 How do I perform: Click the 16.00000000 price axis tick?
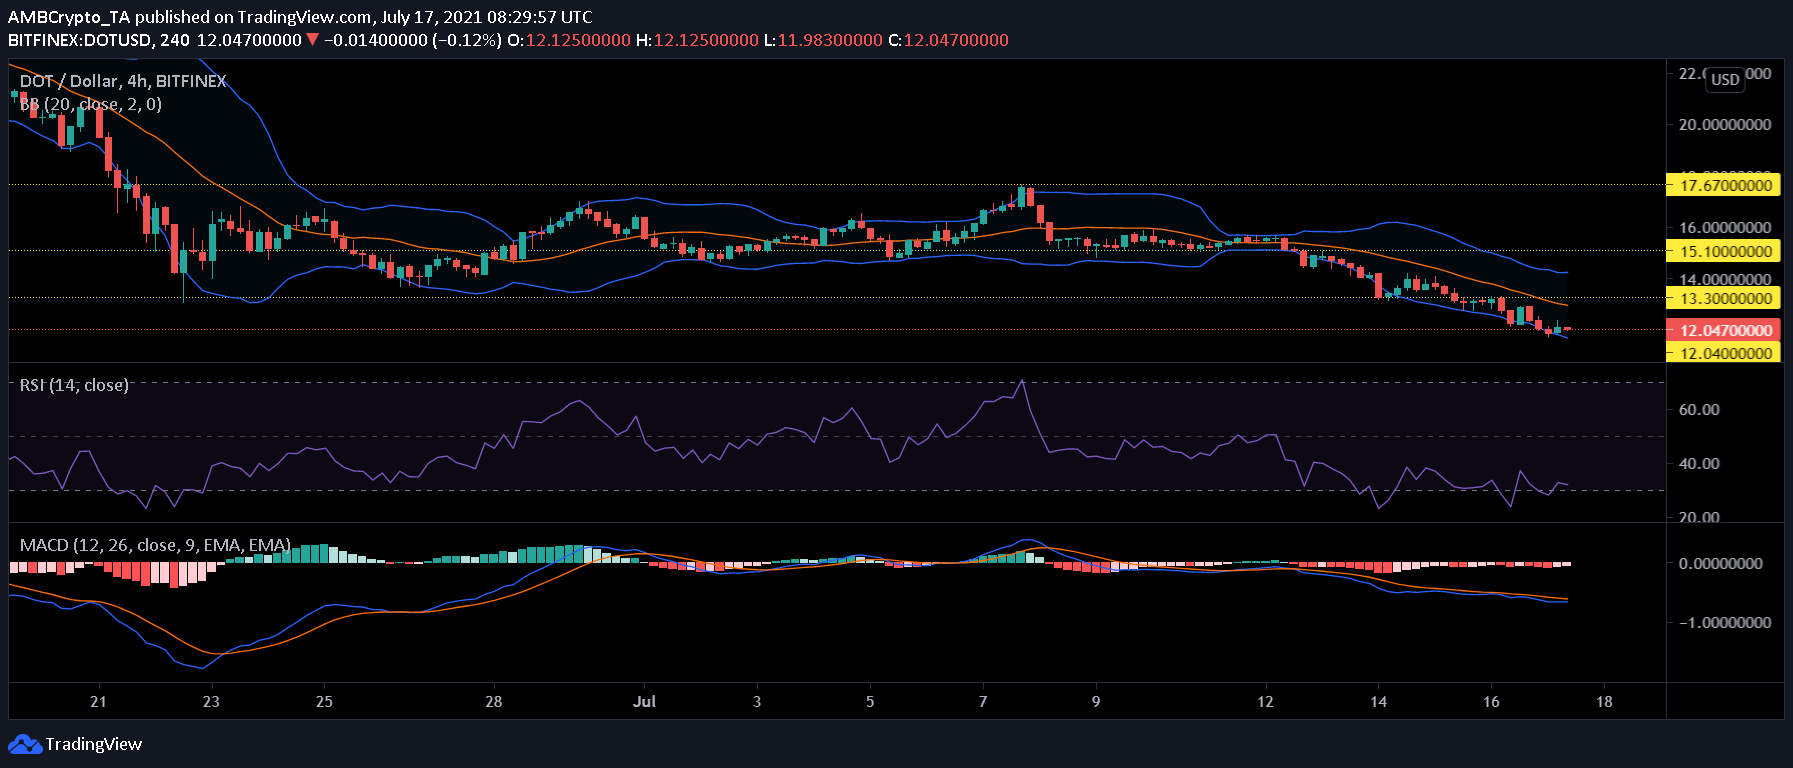coord(1725,227)
